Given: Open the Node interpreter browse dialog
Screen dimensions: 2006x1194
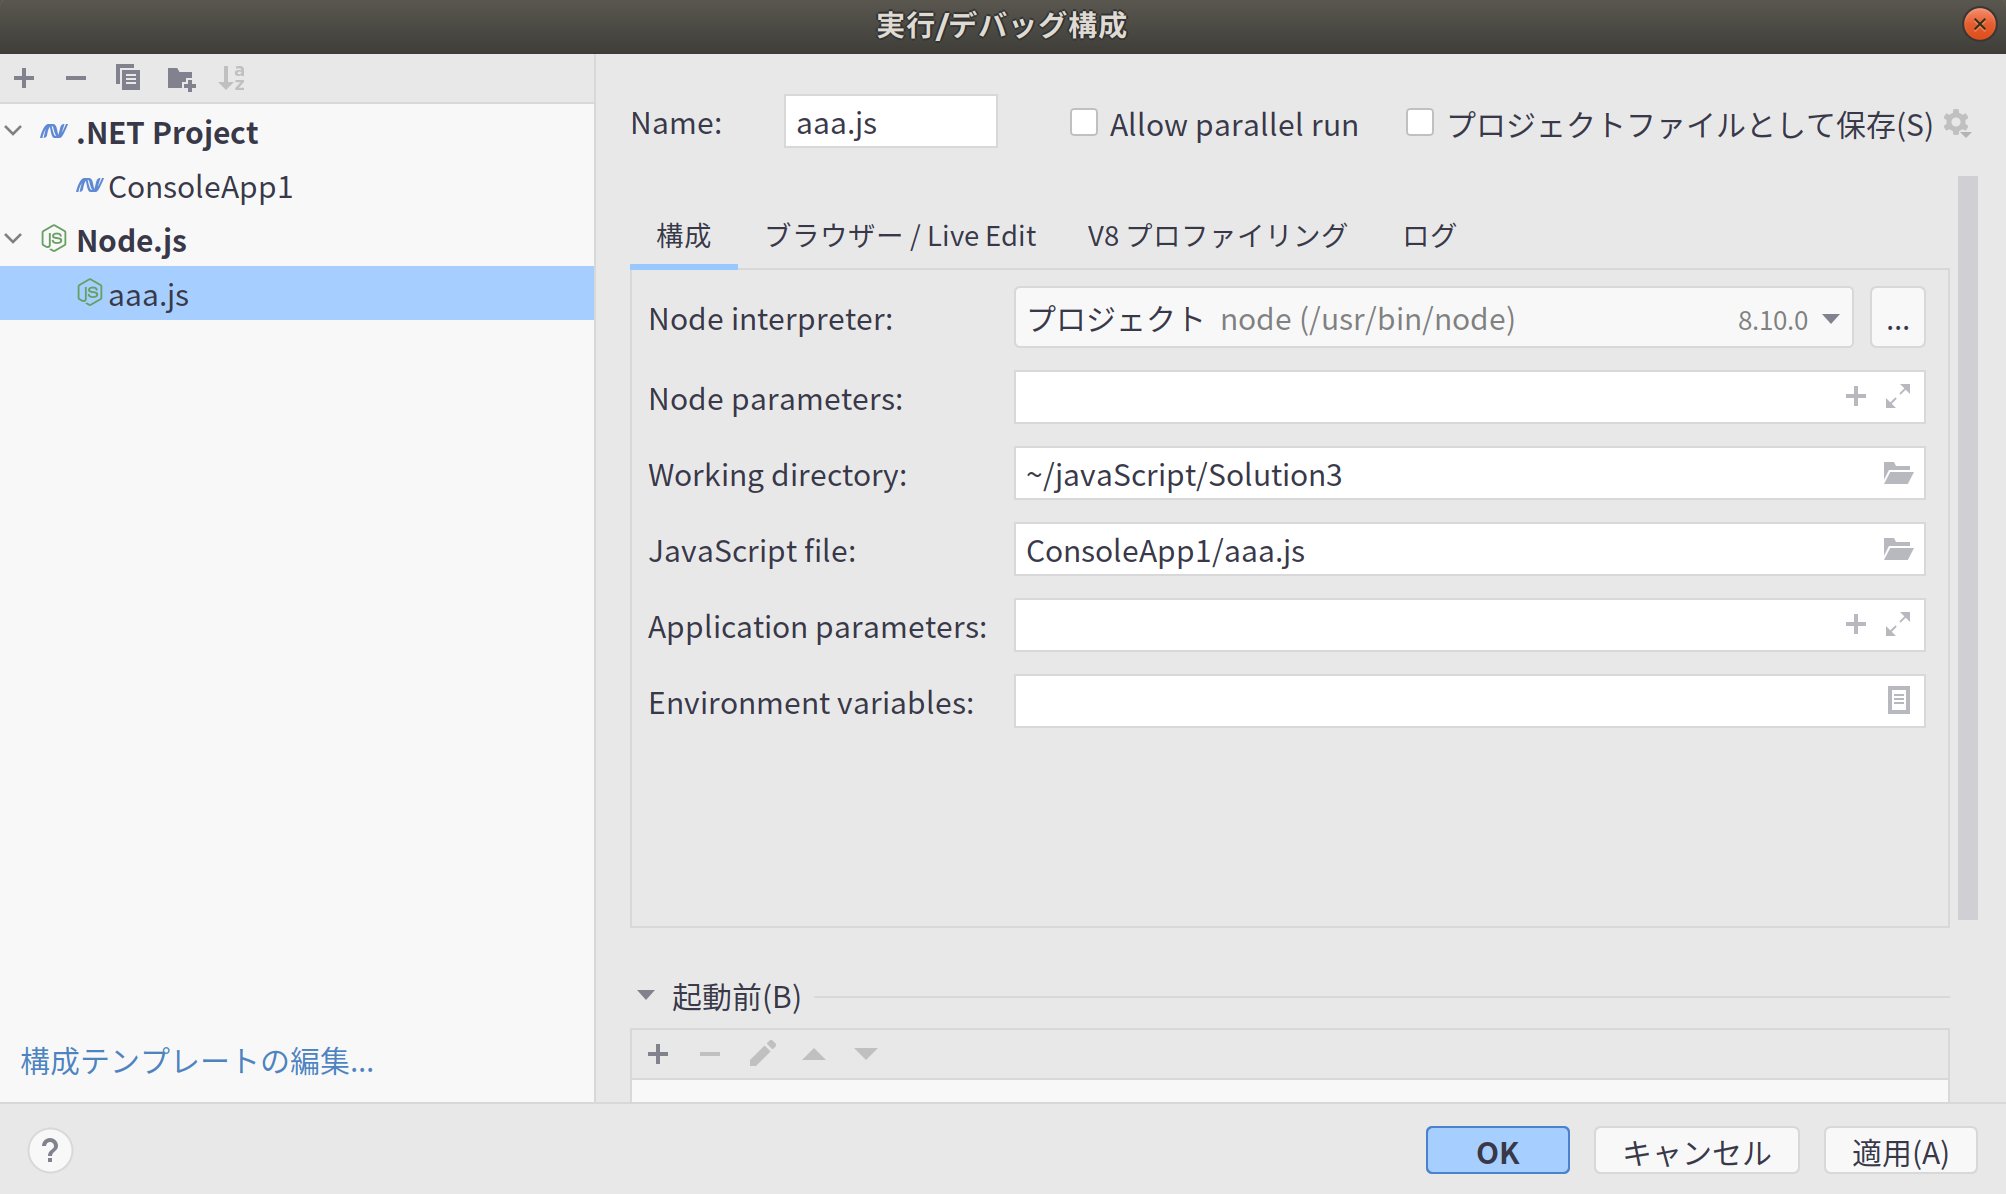Looking at the screenshot, I should 1896,317.
